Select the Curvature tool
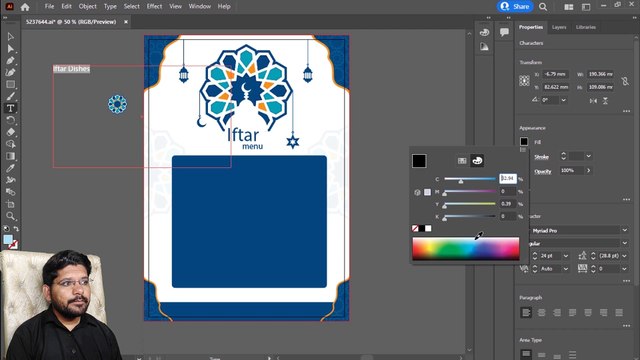The width and height of the screenshot is (640, 360). [x=11, y=73]
